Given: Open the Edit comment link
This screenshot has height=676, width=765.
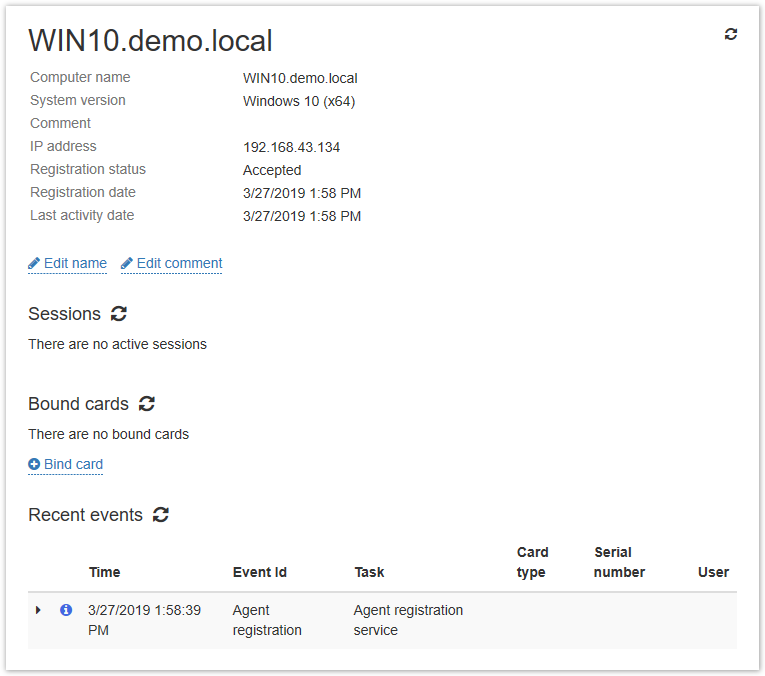Looking at the screenshot, I should [179, 264].
